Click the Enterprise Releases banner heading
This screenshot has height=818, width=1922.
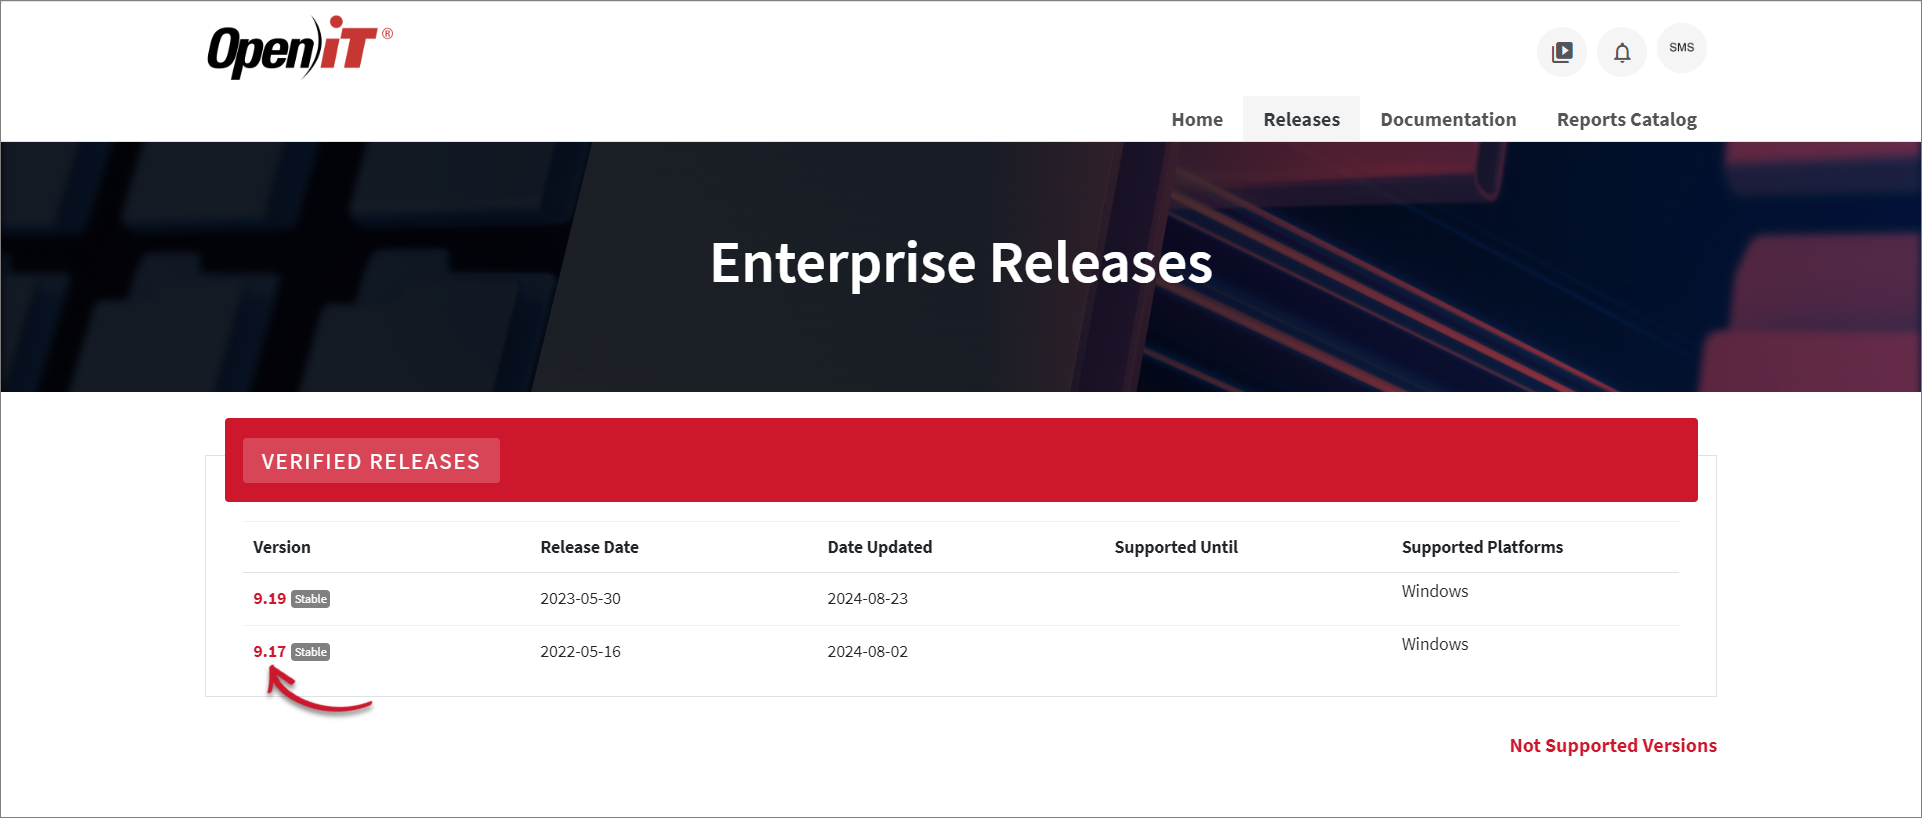[x=960, y=263]
